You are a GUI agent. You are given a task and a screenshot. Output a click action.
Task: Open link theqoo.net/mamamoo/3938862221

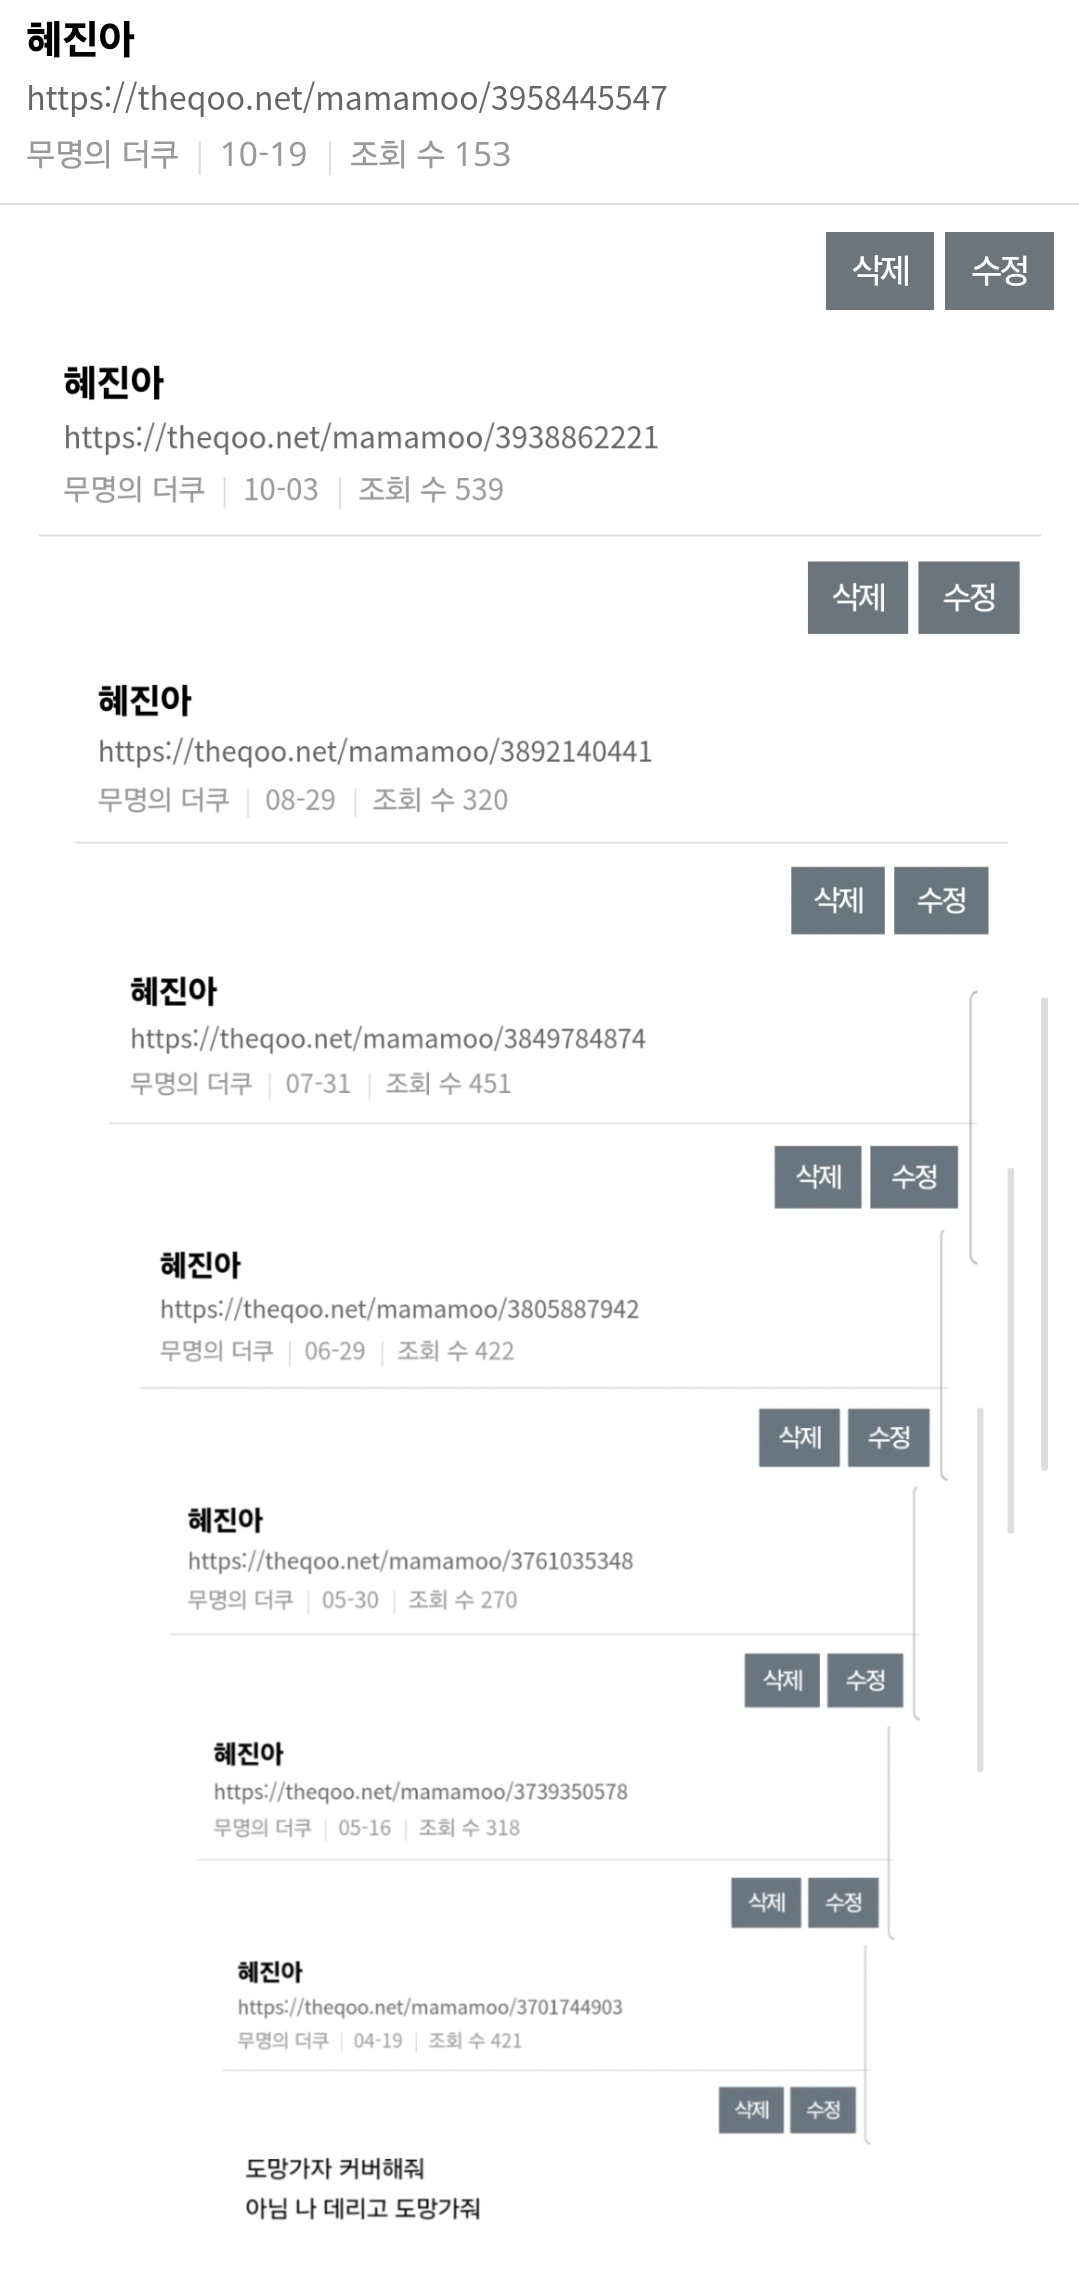click(x=360, y=437)
